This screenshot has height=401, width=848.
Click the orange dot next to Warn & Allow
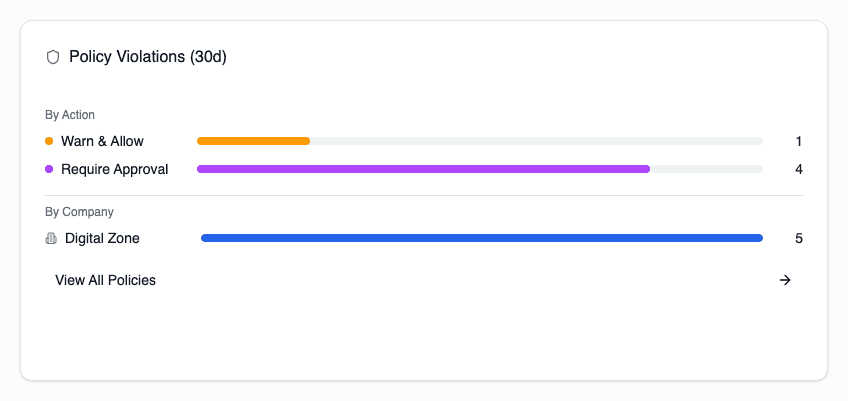click(x=49, y=141)
